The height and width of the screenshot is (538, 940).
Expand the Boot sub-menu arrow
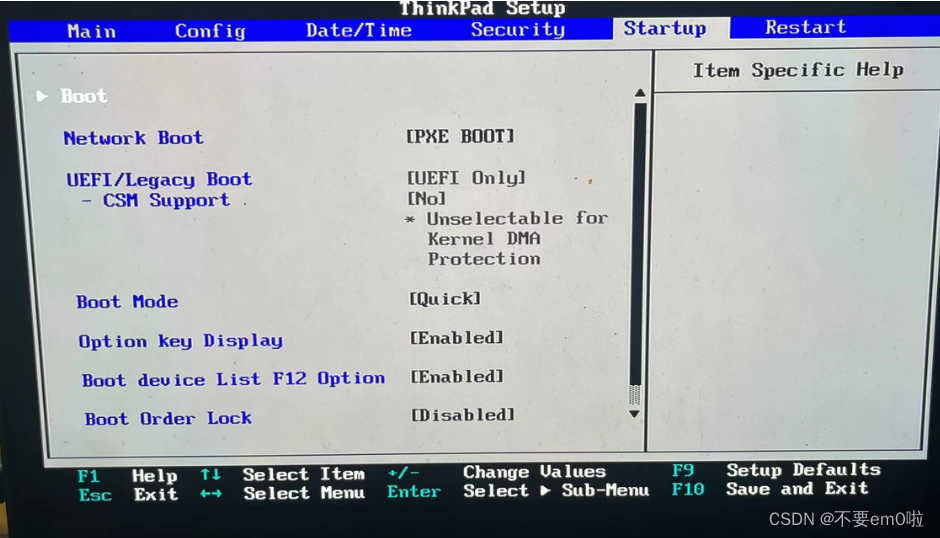point(42,96)
